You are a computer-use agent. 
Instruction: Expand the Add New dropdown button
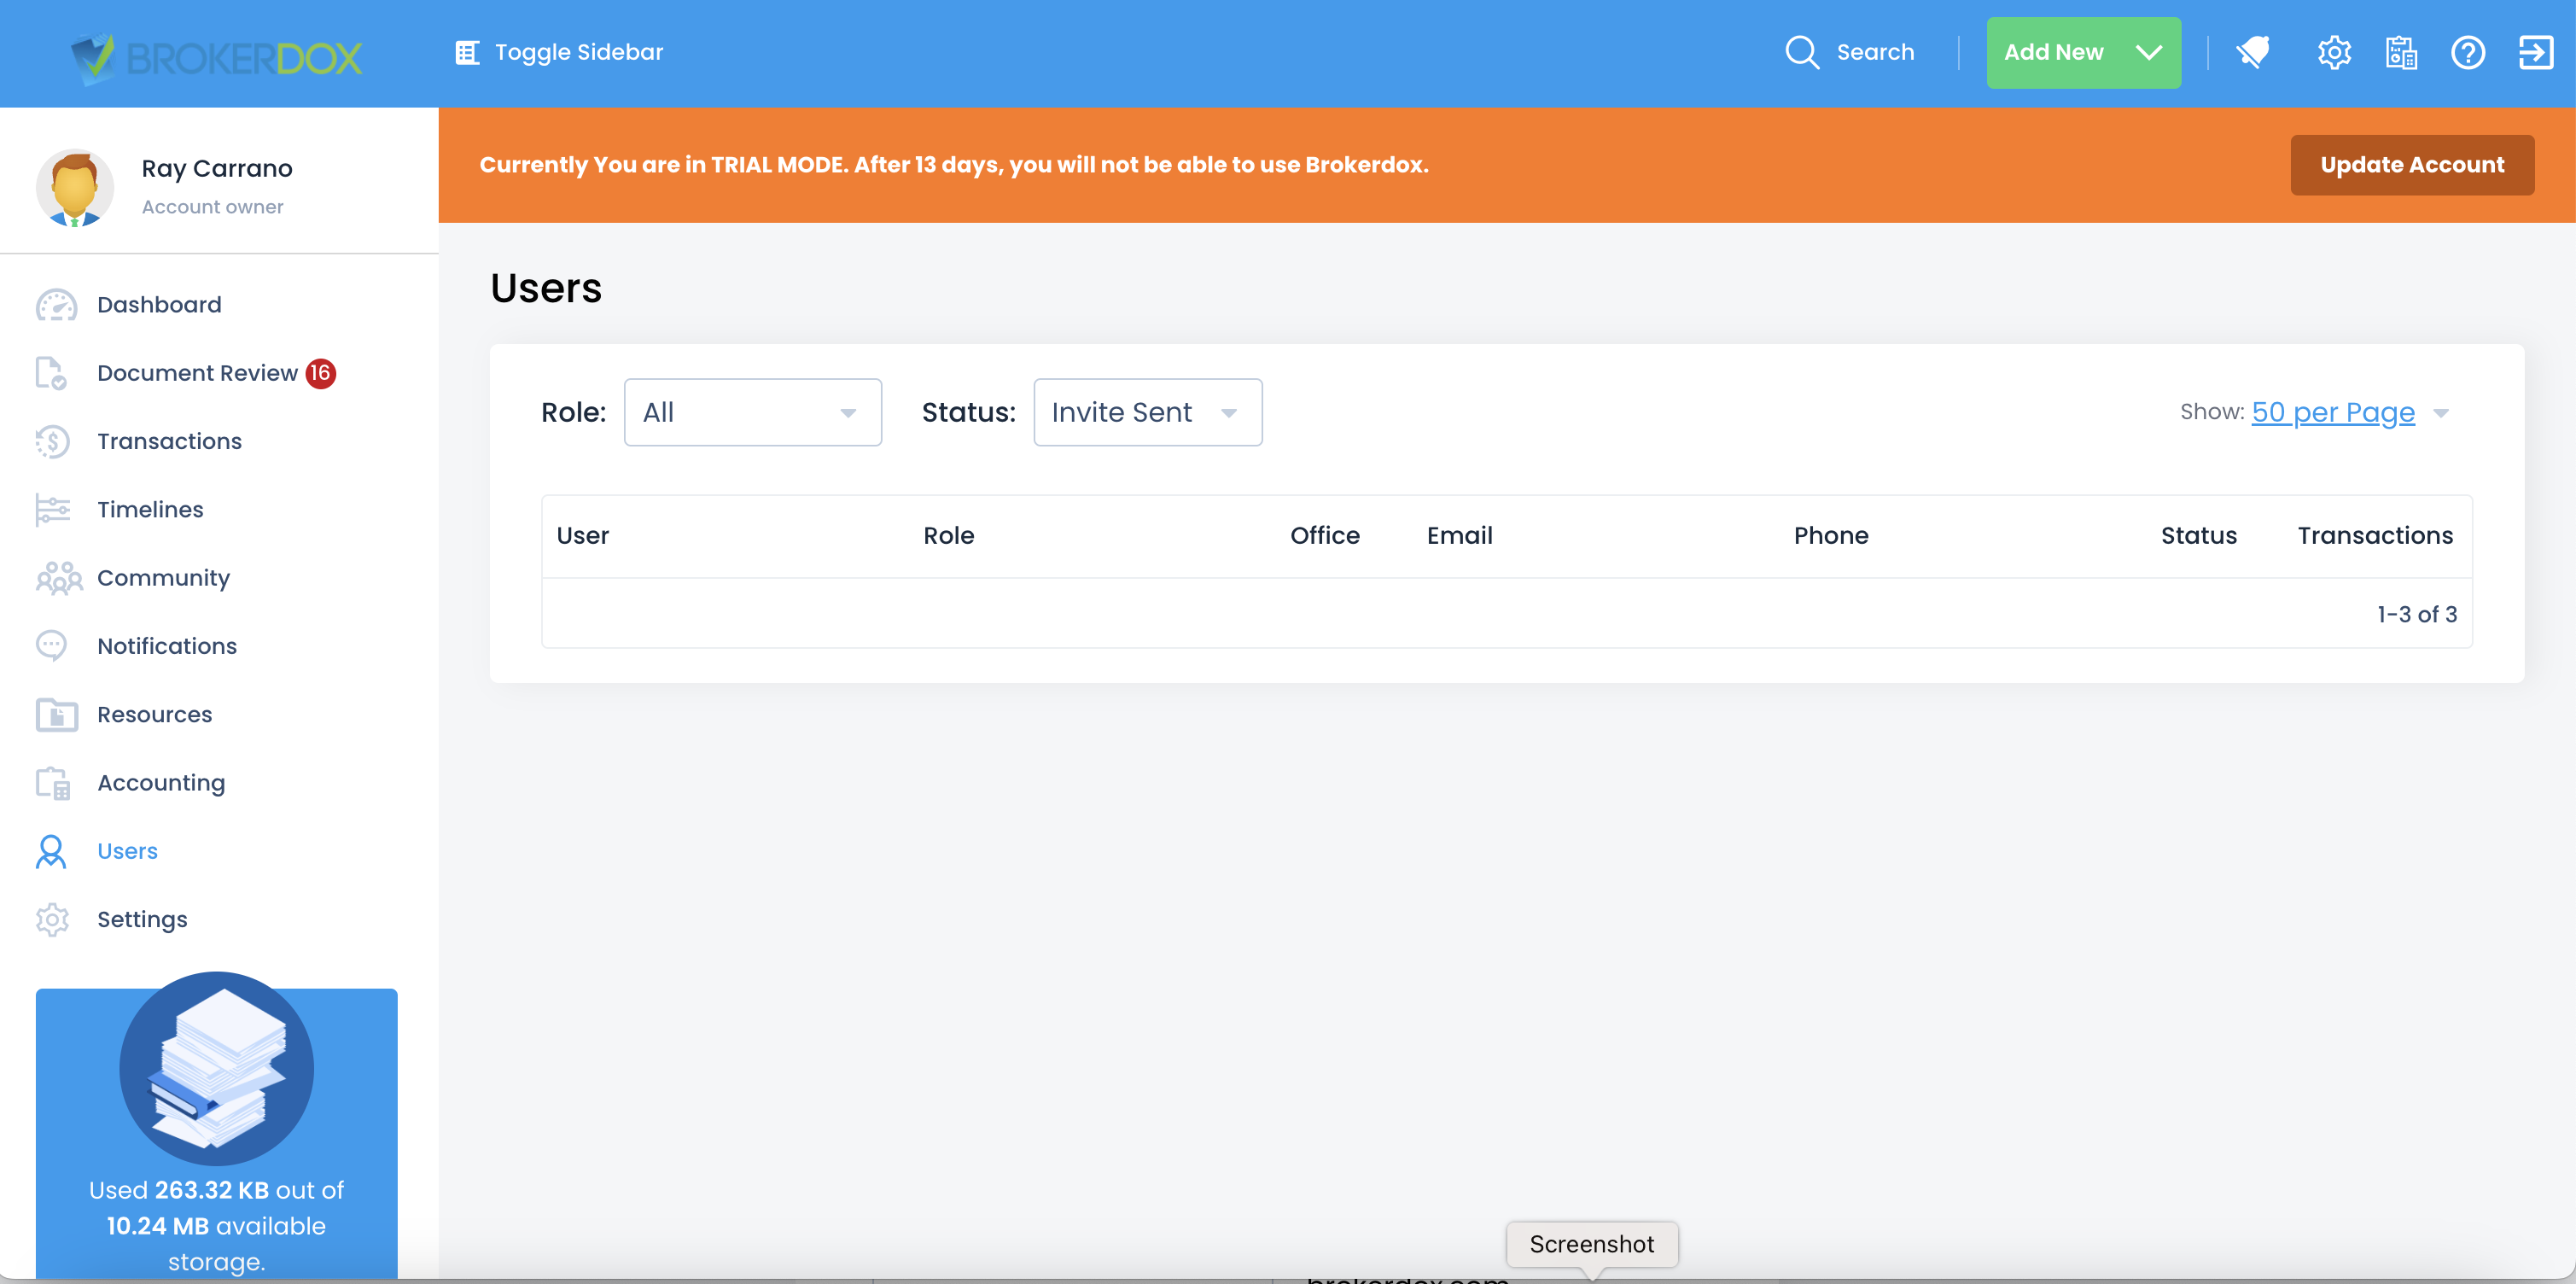2083,52
